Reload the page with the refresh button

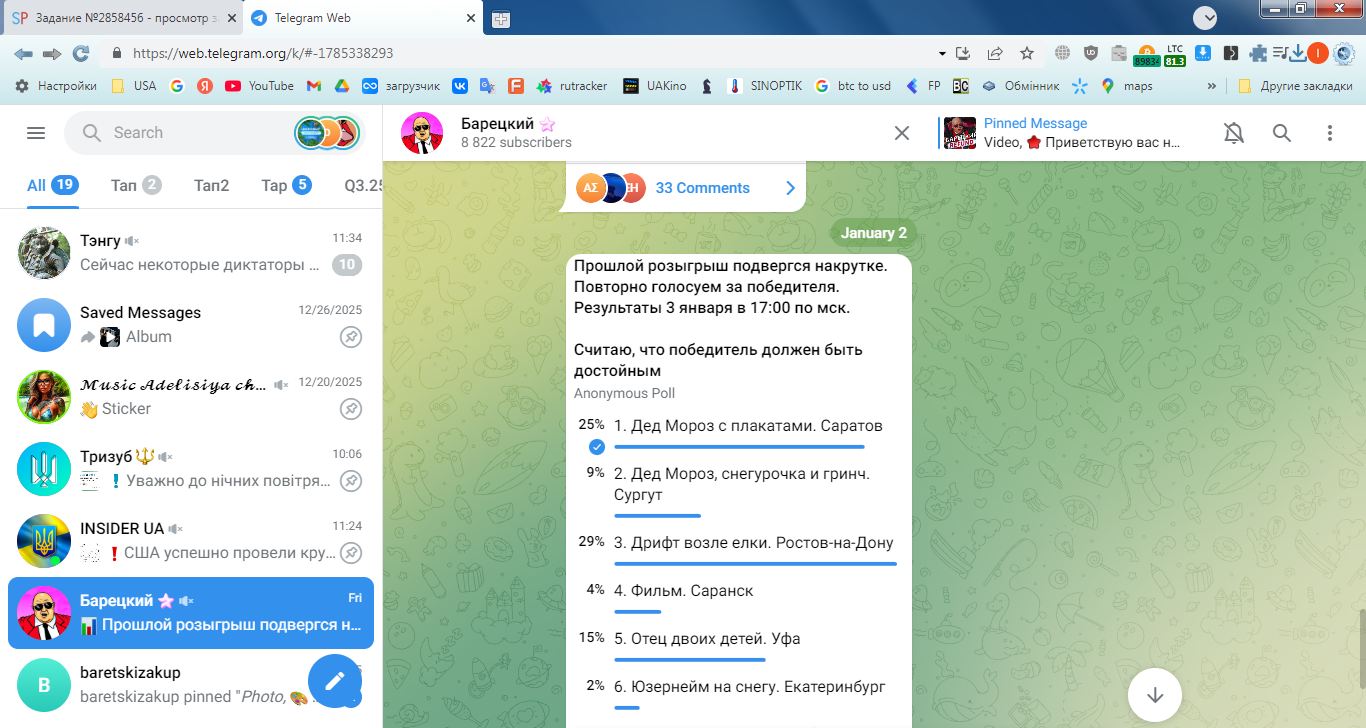pyautogui.click(x=81, y=54)
